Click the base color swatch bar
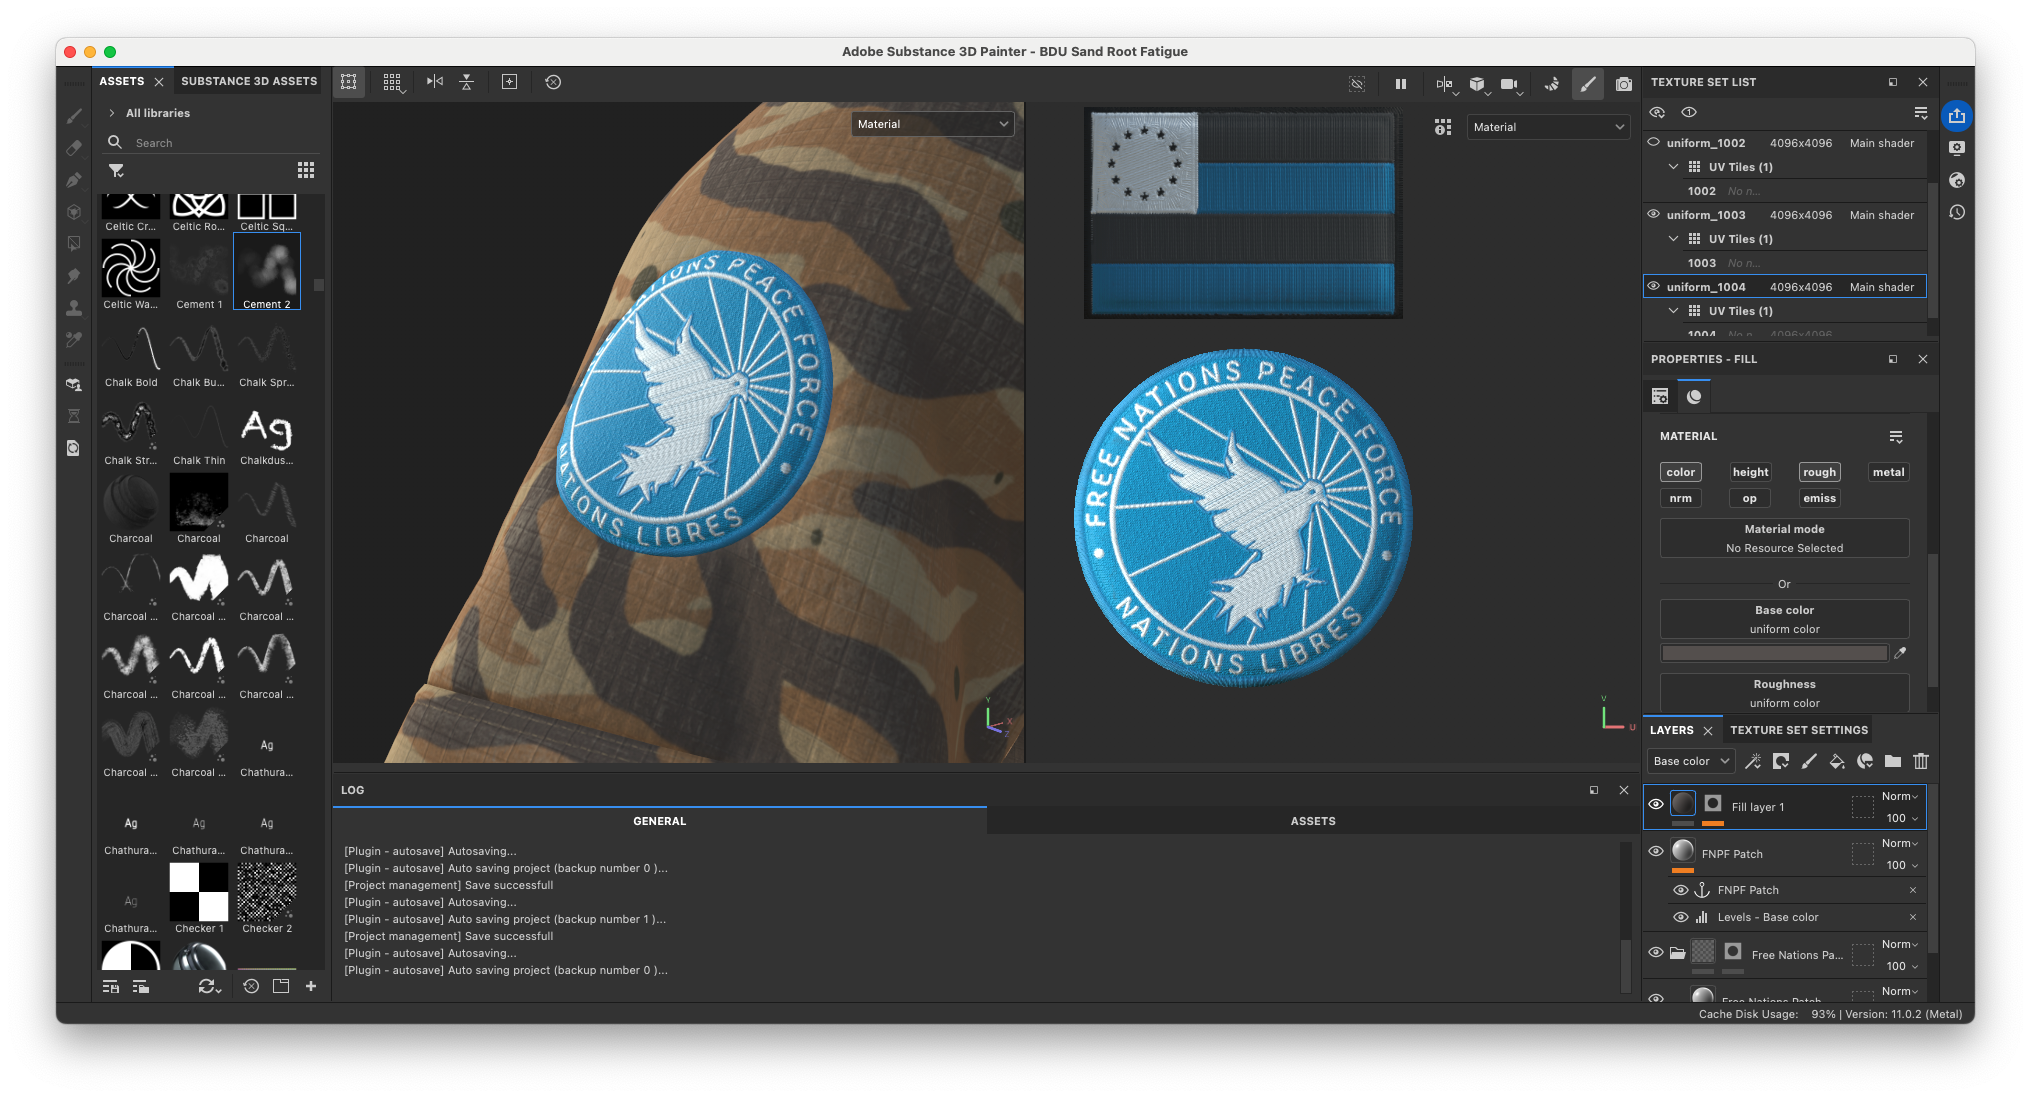The height and width of the screenshot is (1098, 2031). tap(1774, 653)
